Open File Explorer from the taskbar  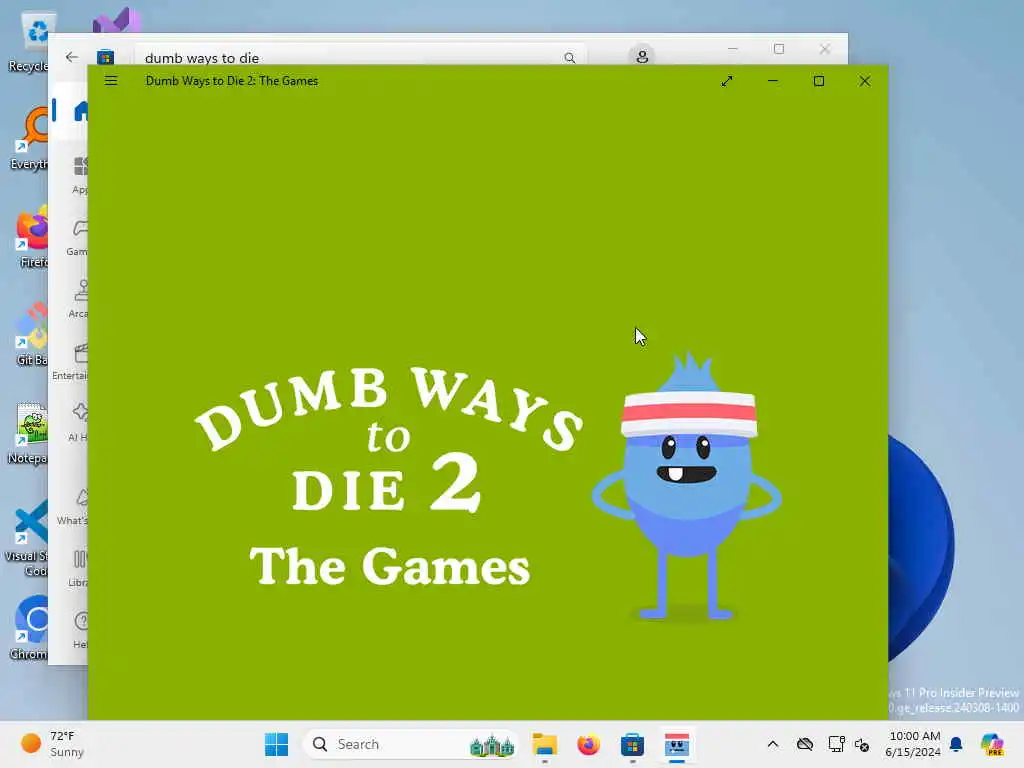(x=545, y=744)
